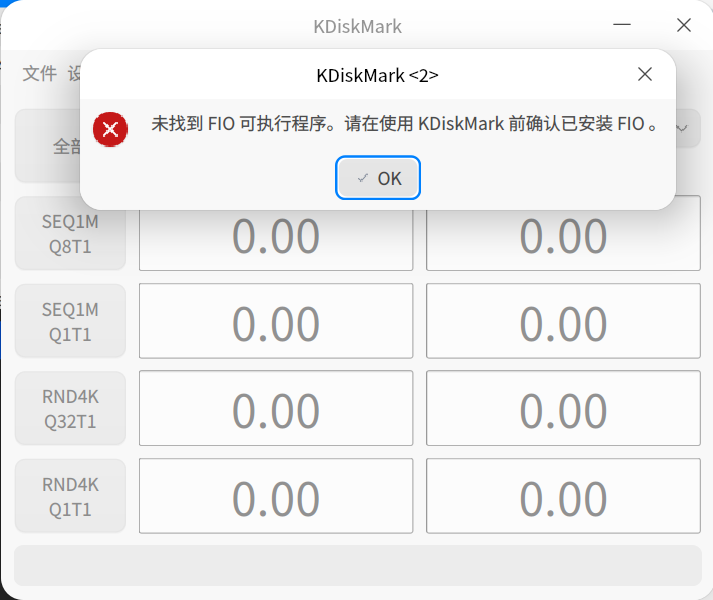Select SEQ1M Q1T1 read result 0.00
713x600 pixels.
276,321
